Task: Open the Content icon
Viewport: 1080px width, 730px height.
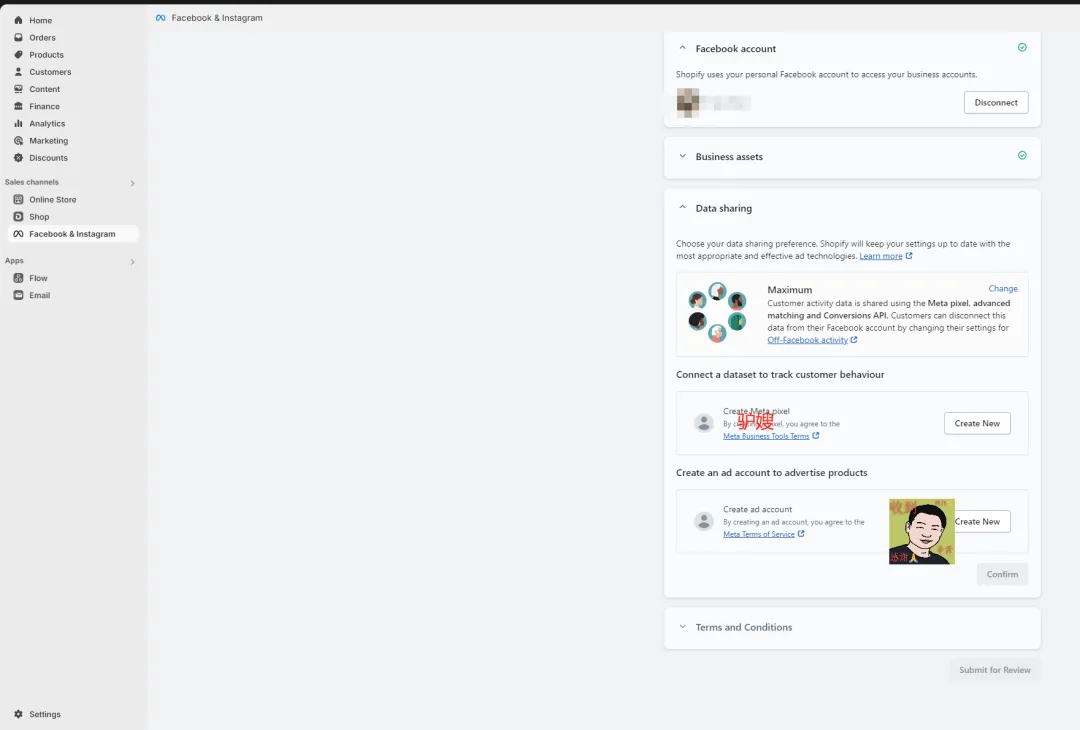Action: [x=19, y=90]
